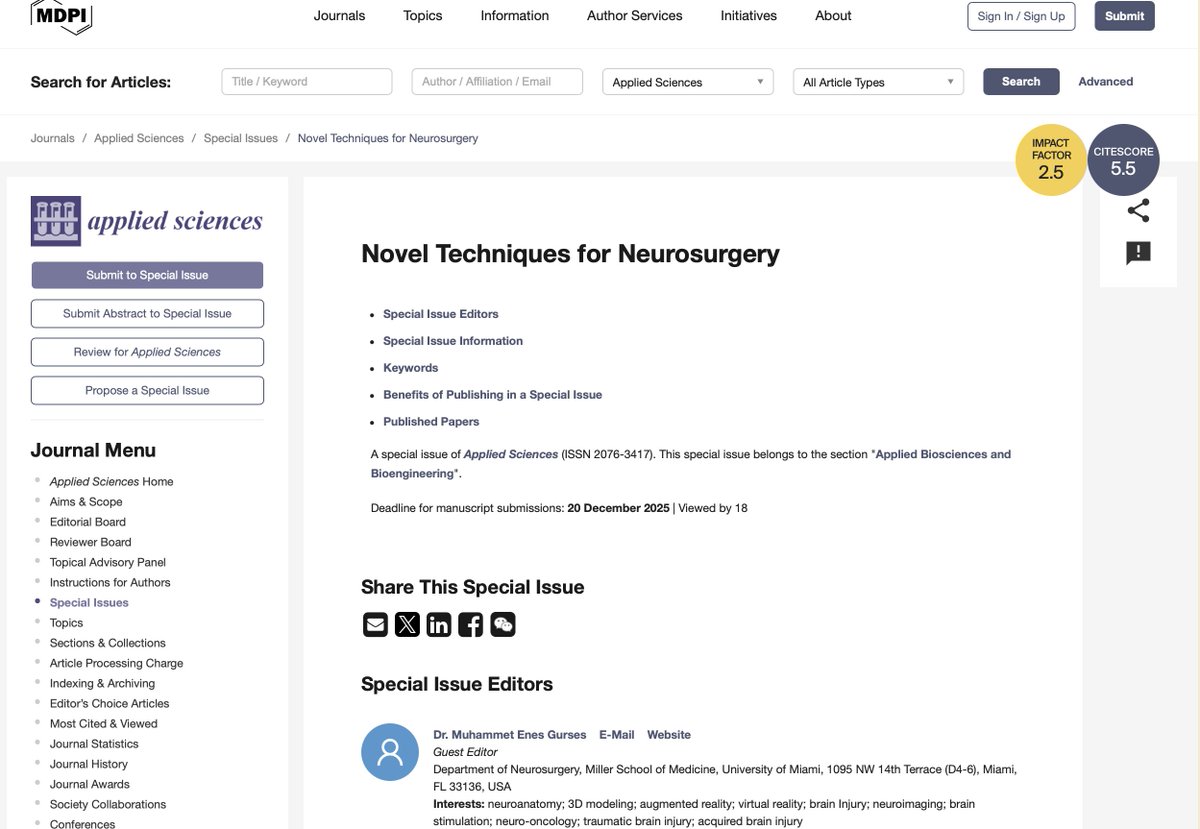Screen dimensions: 1200x829
Task: Open the Topics menu
Action: tap(423, 16)
